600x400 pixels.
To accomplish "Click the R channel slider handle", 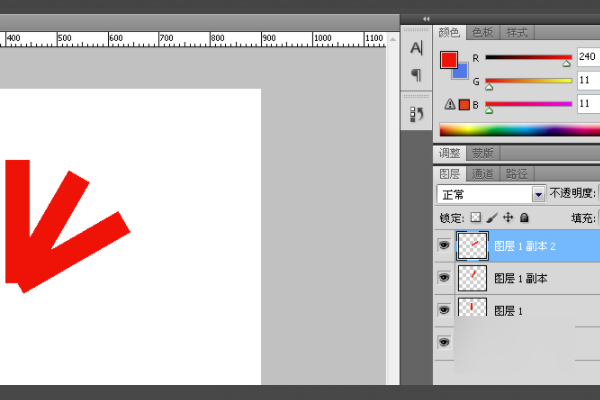I will point(567,64).
